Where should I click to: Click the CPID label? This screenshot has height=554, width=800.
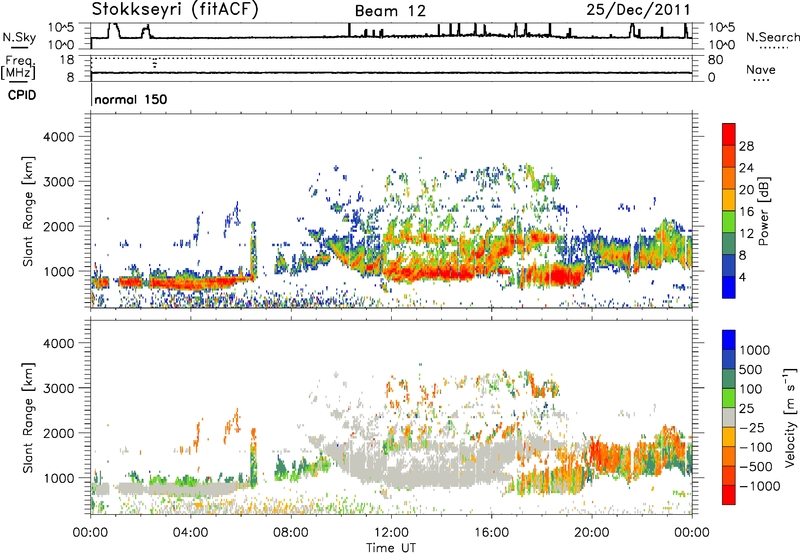click(x=22, y=95)
